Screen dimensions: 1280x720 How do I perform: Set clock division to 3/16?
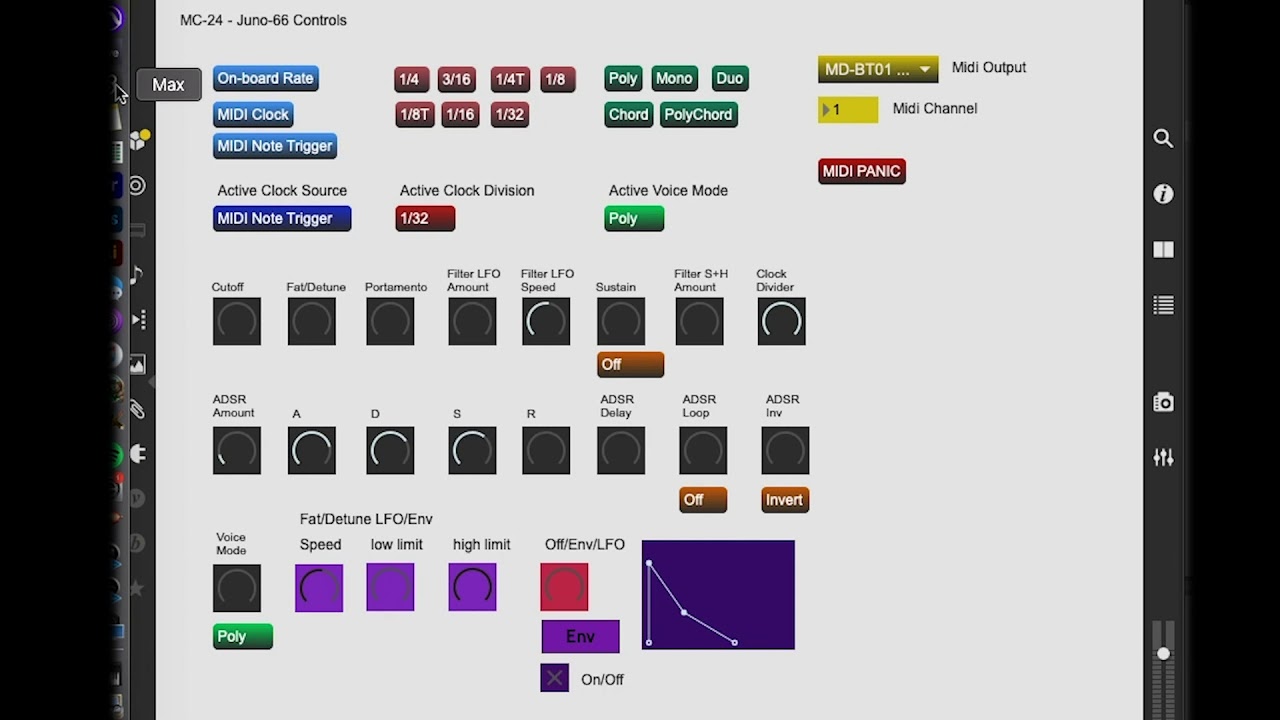coord(456,79)
